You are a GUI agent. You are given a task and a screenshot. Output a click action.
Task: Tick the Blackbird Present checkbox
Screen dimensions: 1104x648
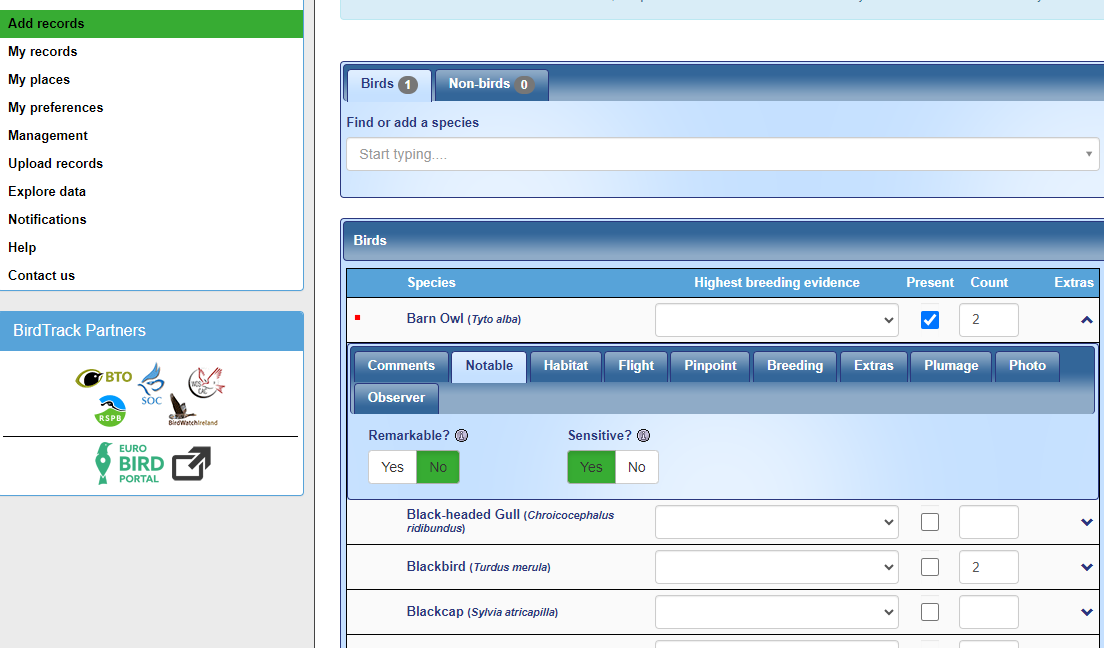930,567
